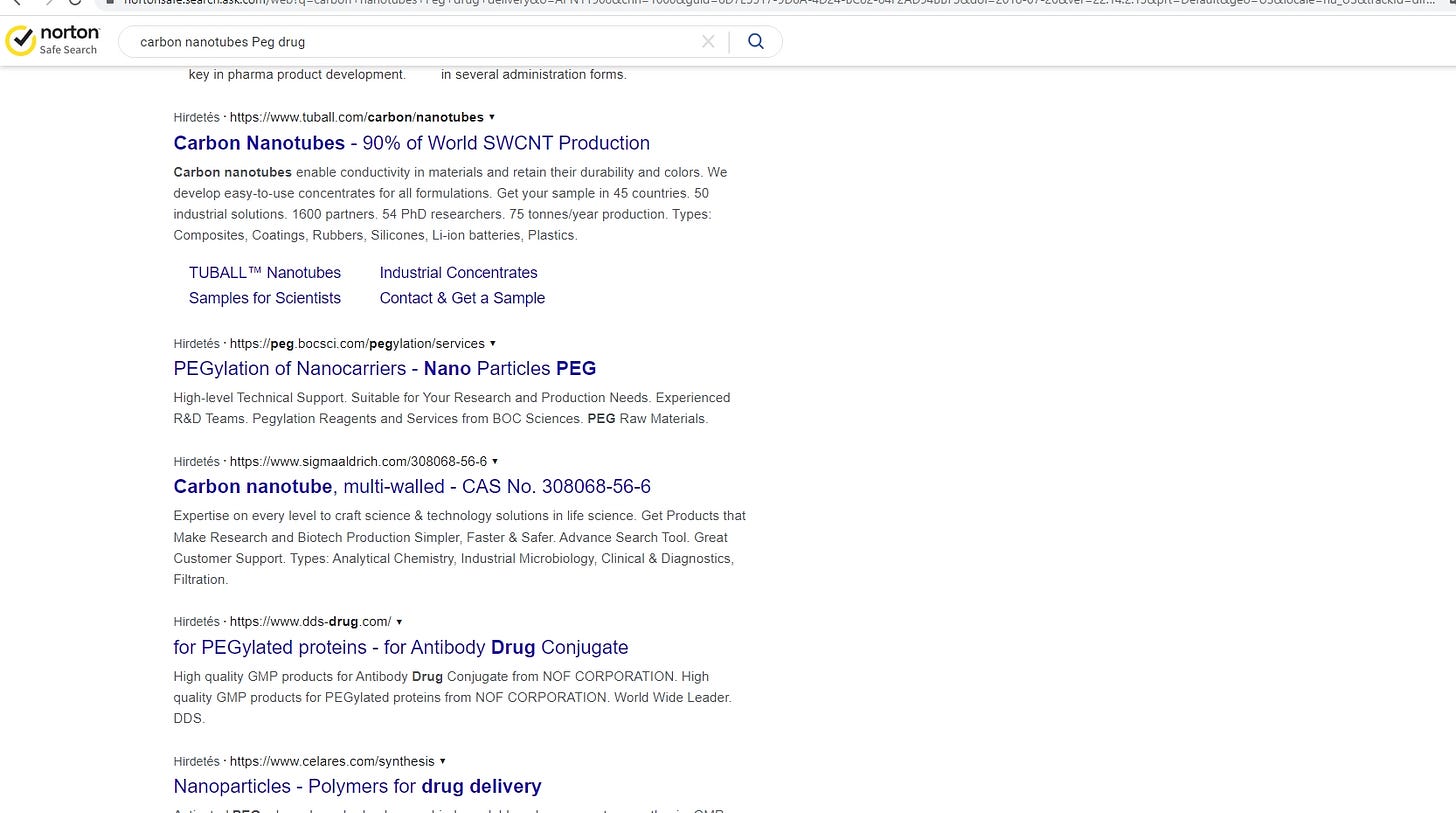Click the https://www.tuball.com/carbon/nanotubes URL text

coord(357,117)
